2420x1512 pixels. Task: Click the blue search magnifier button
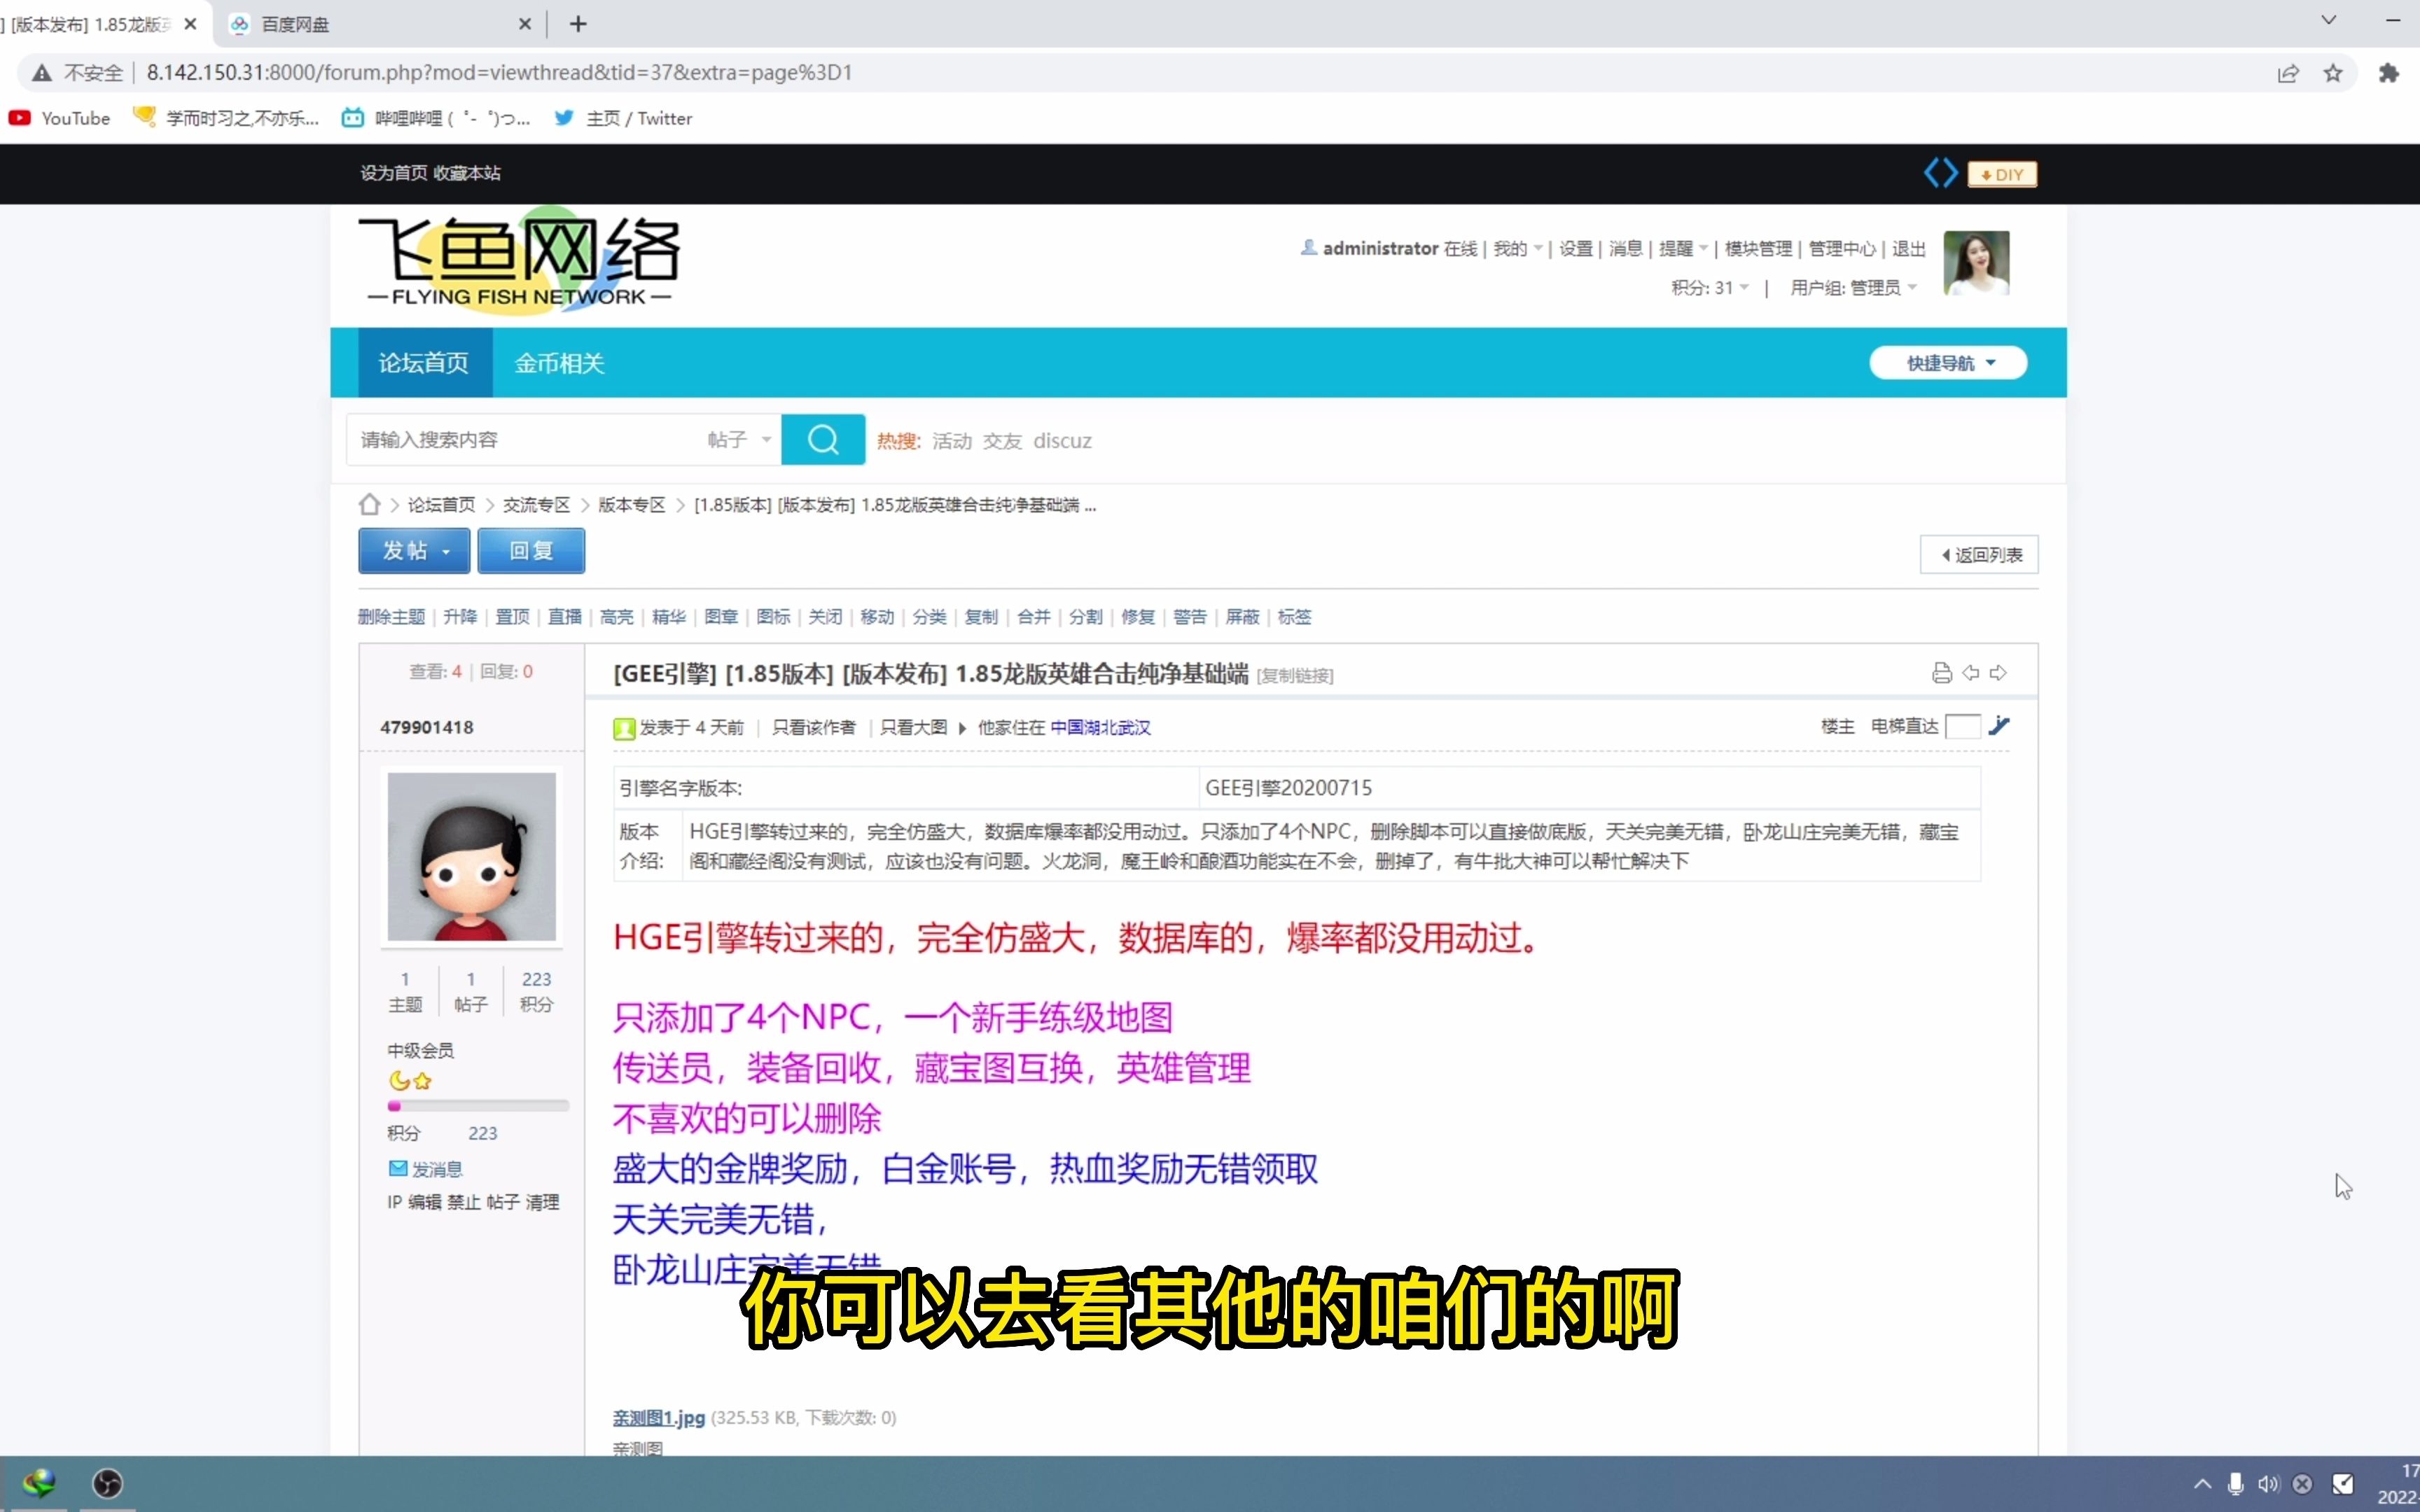coord(822,440)
